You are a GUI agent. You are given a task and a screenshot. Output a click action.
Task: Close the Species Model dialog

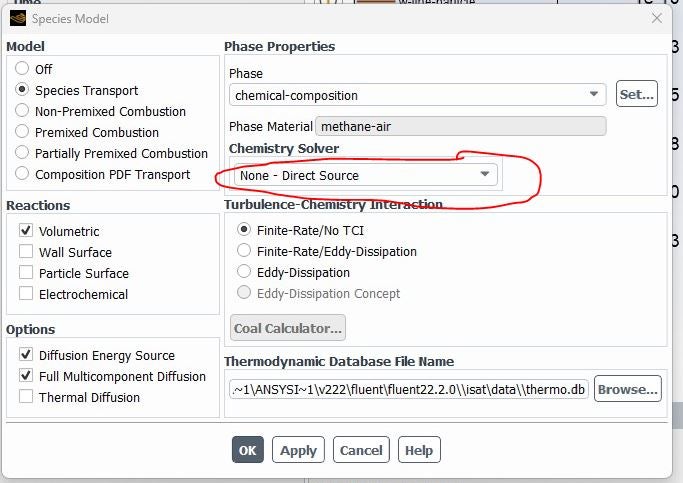[657, 18]
